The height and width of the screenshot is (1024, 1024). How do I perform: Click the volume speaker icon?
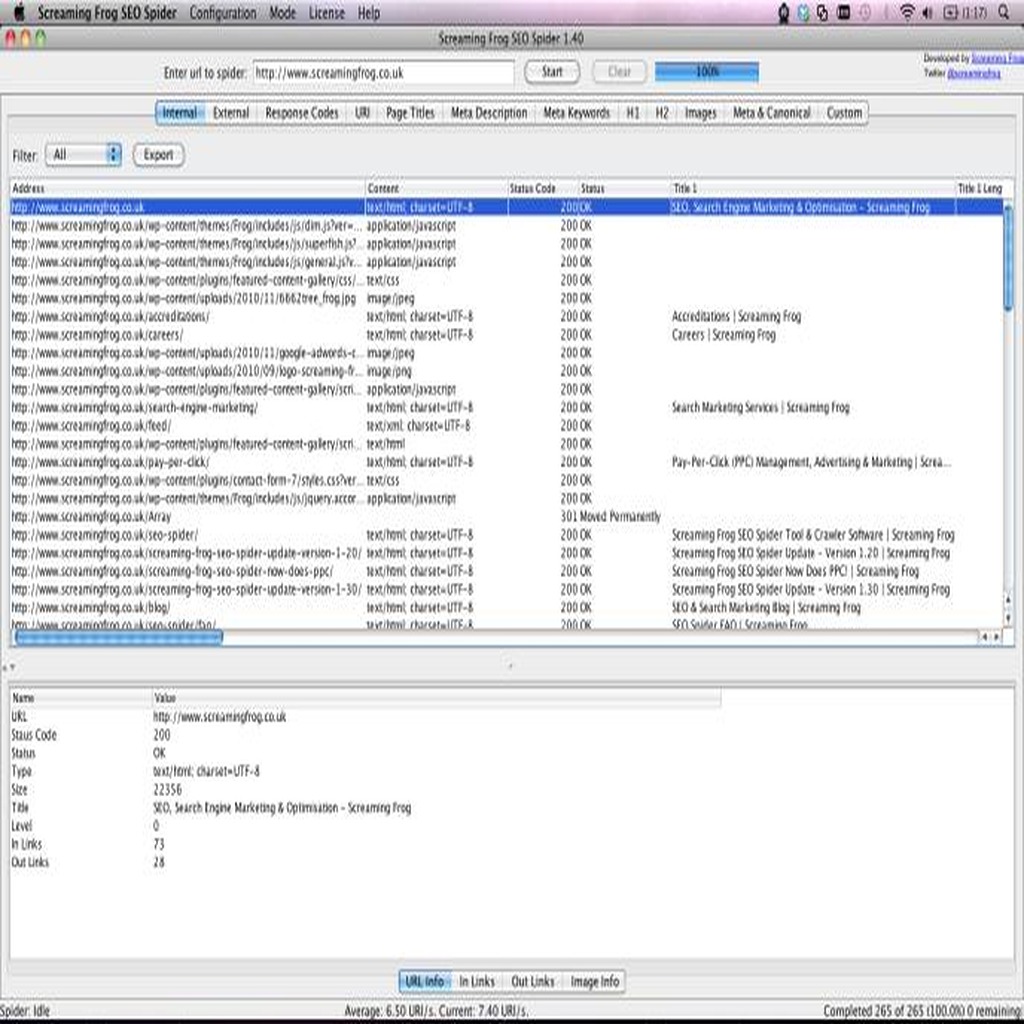click(927, 13)
